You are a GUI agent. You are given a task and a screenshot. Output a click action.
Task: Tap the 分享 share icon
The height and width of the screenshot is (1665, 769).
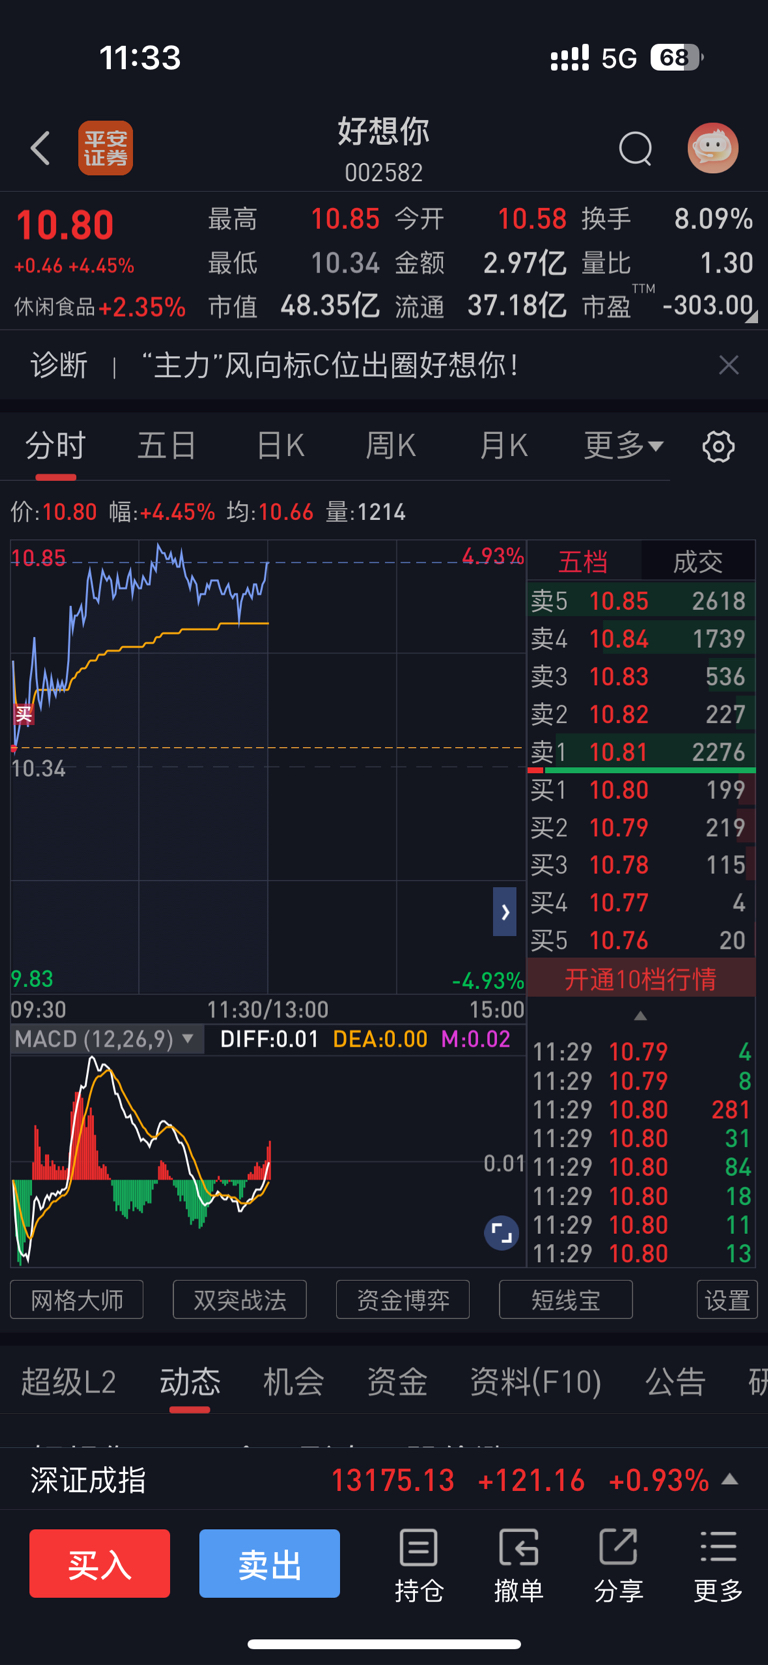click(618, 1565)
